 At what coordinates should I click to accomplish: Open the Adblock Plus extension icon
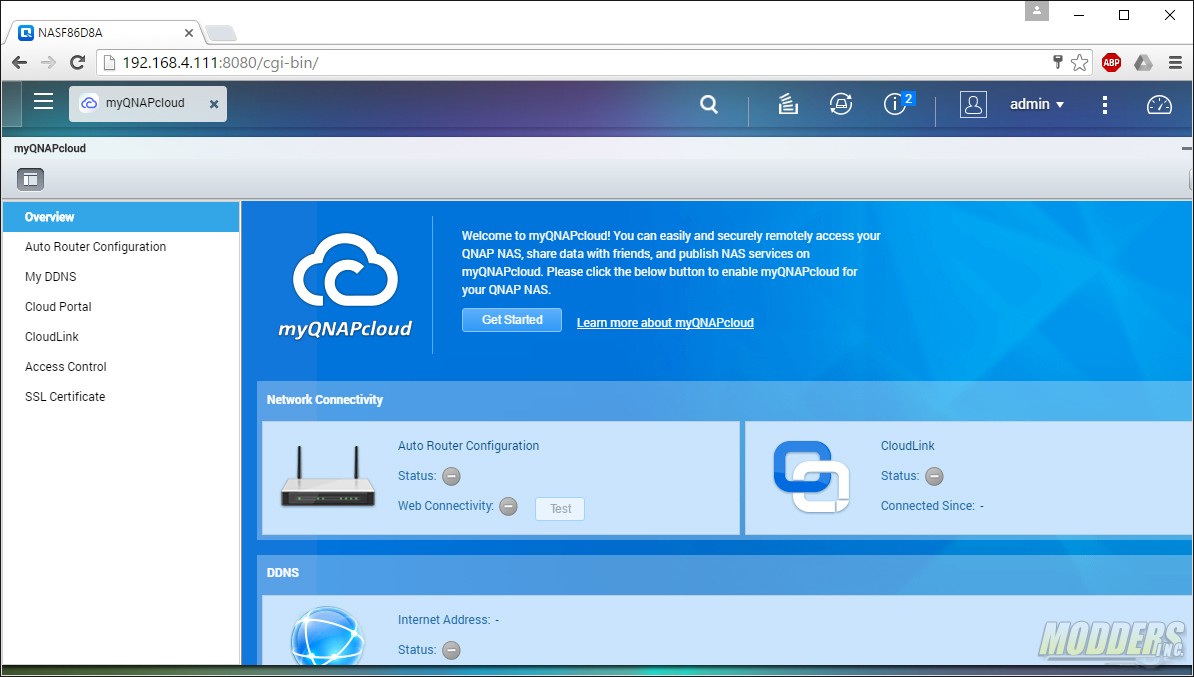pos(1112,62)
